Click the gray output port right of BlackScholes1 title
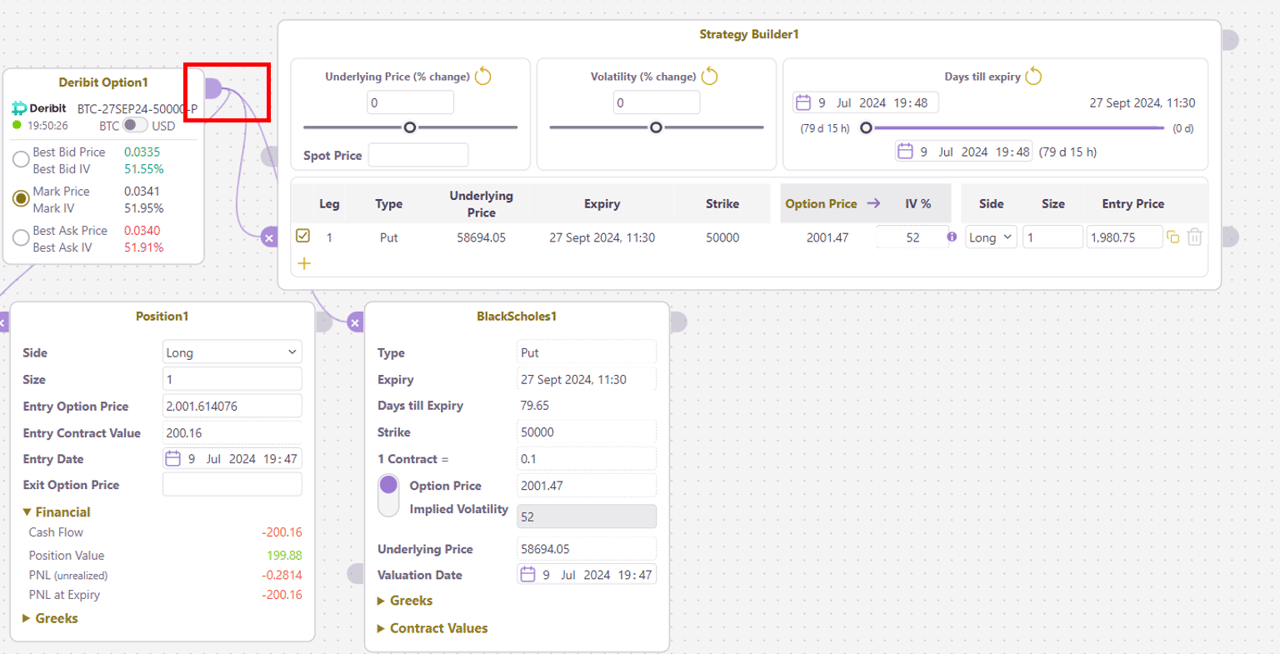This screenshot has height=654, width=1280. click(678, 321)
